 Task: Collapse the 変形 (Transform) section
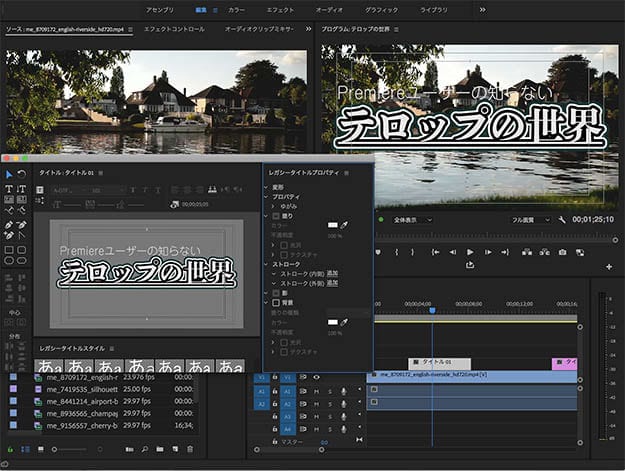tap(266, 187)
